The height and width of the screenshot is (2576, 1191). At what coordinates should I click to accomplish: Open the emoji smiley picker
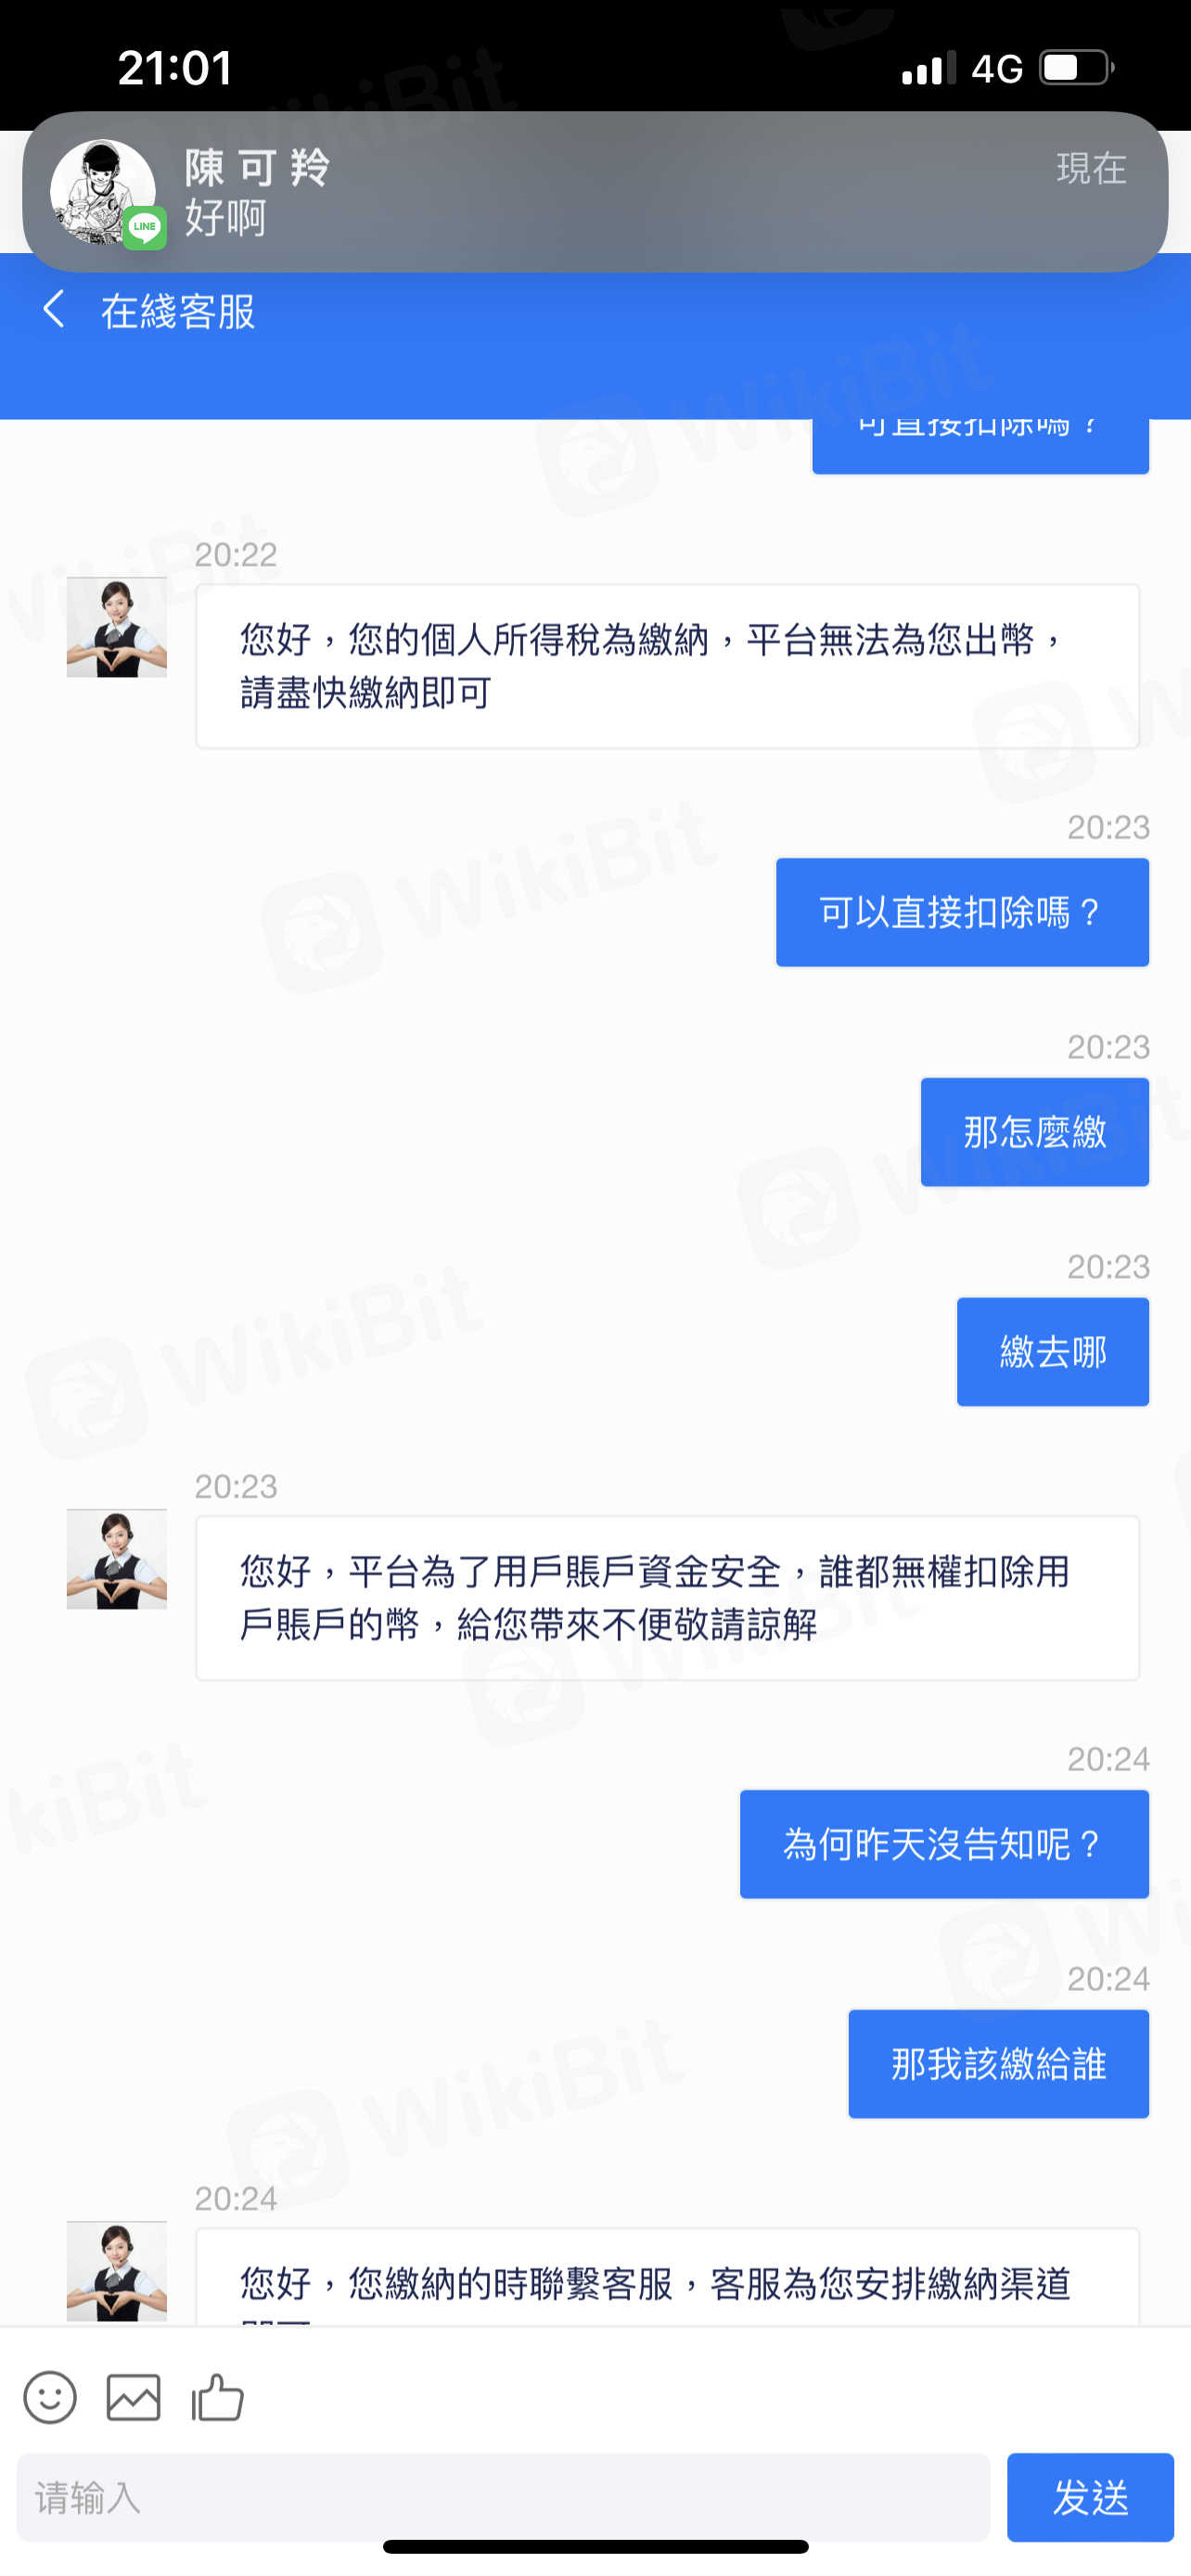[x=49, y=2398]
